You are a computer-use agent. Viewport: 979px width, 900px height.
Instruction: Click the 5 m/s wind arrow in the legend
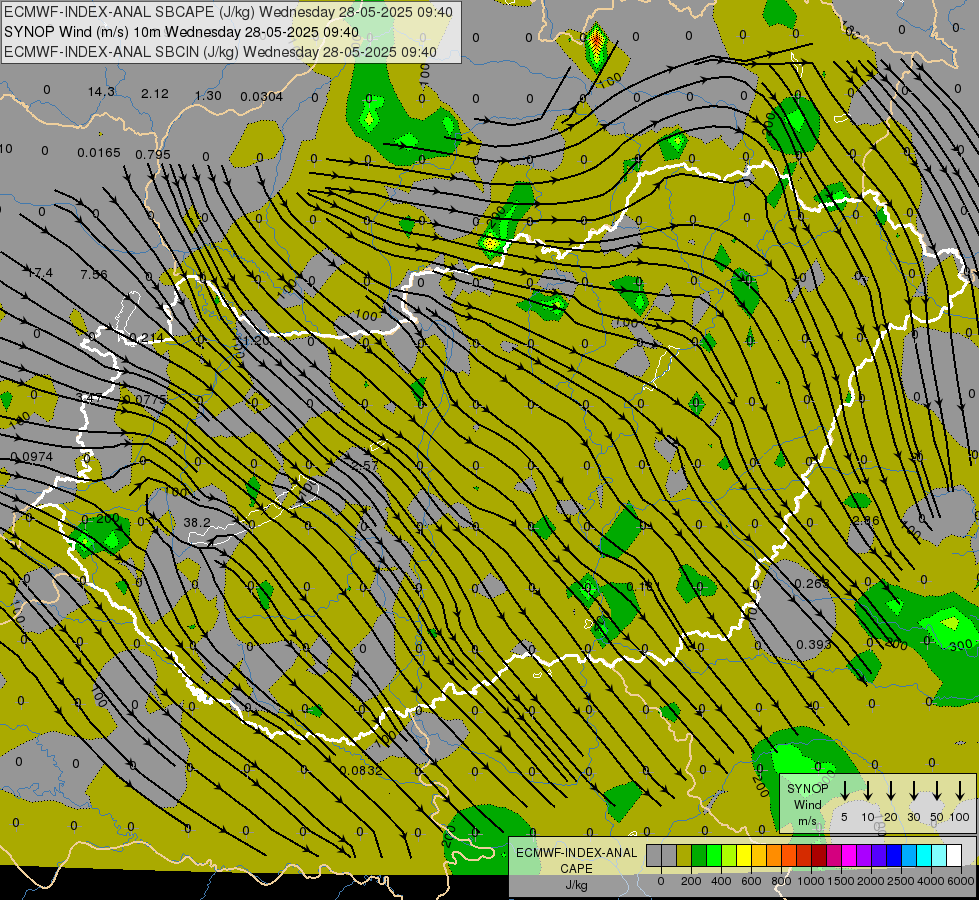[x=844, y=790]
